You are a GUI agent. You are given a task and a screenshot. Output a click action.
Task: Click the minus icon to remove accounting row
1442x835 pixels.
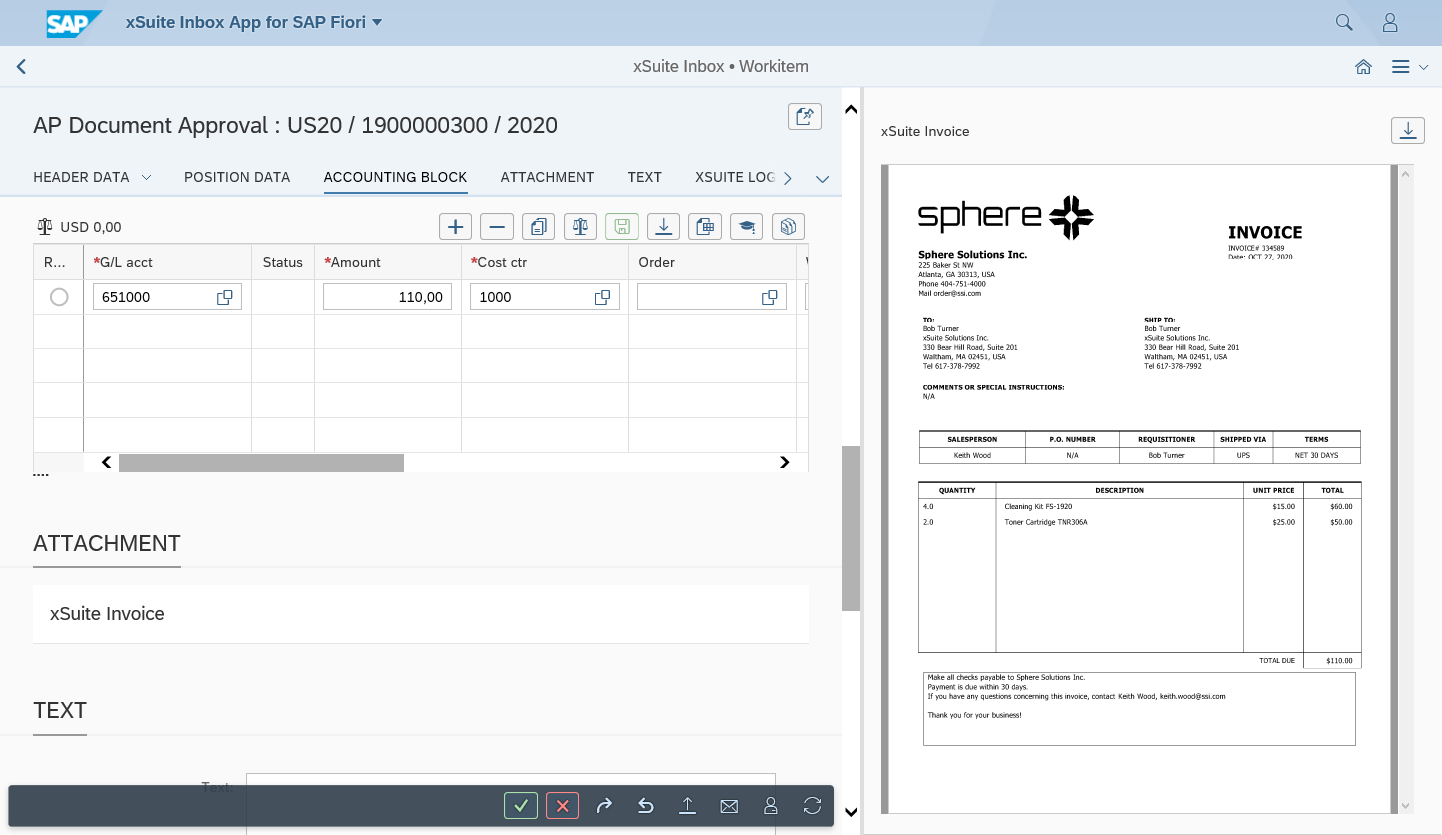coord(497,227)
